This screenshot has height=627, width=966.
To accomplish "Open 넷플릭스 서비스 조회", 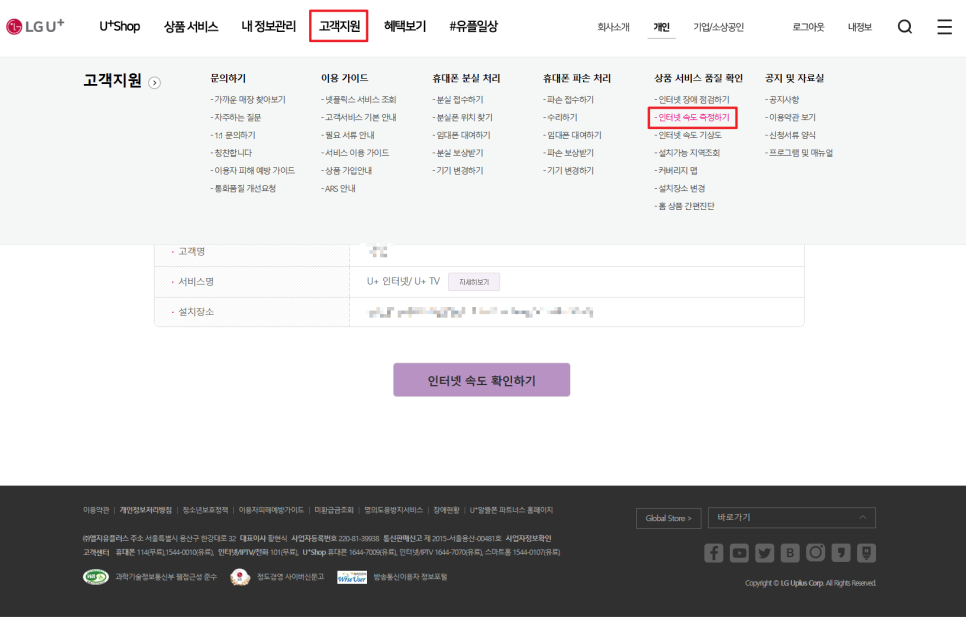I will [359, 100].
